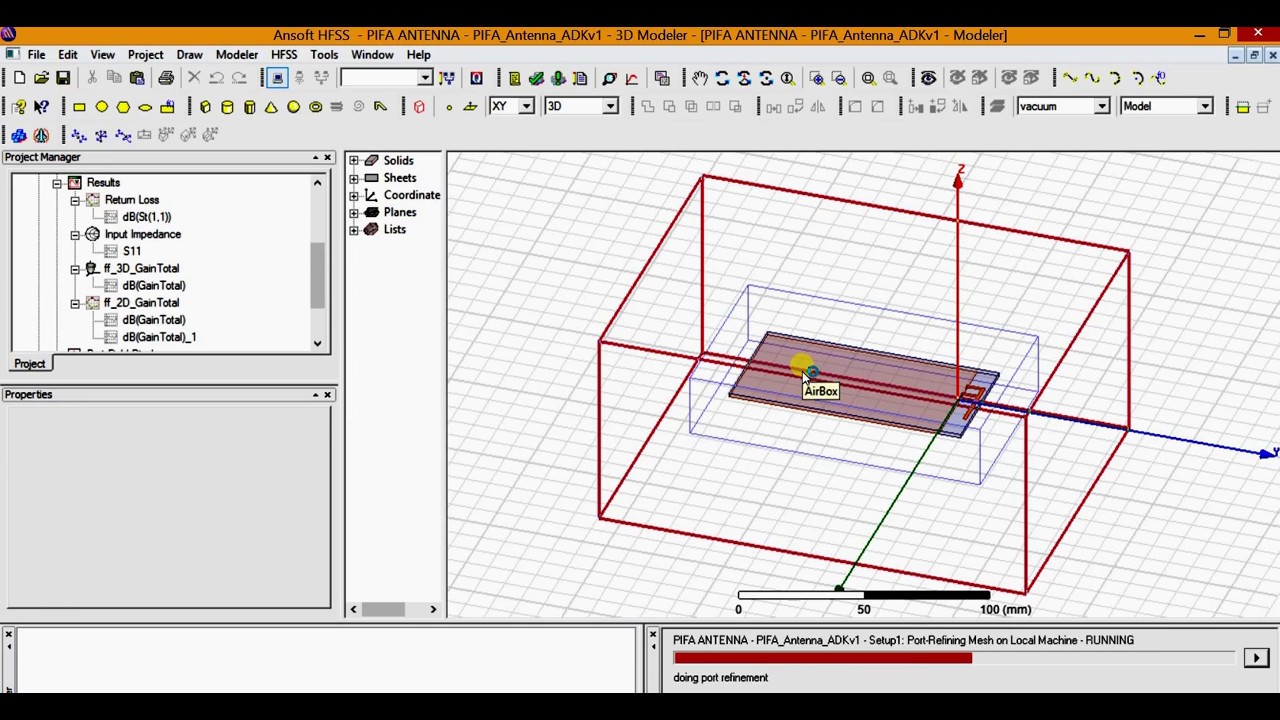Click the Validate green checkmark icon

536,78
